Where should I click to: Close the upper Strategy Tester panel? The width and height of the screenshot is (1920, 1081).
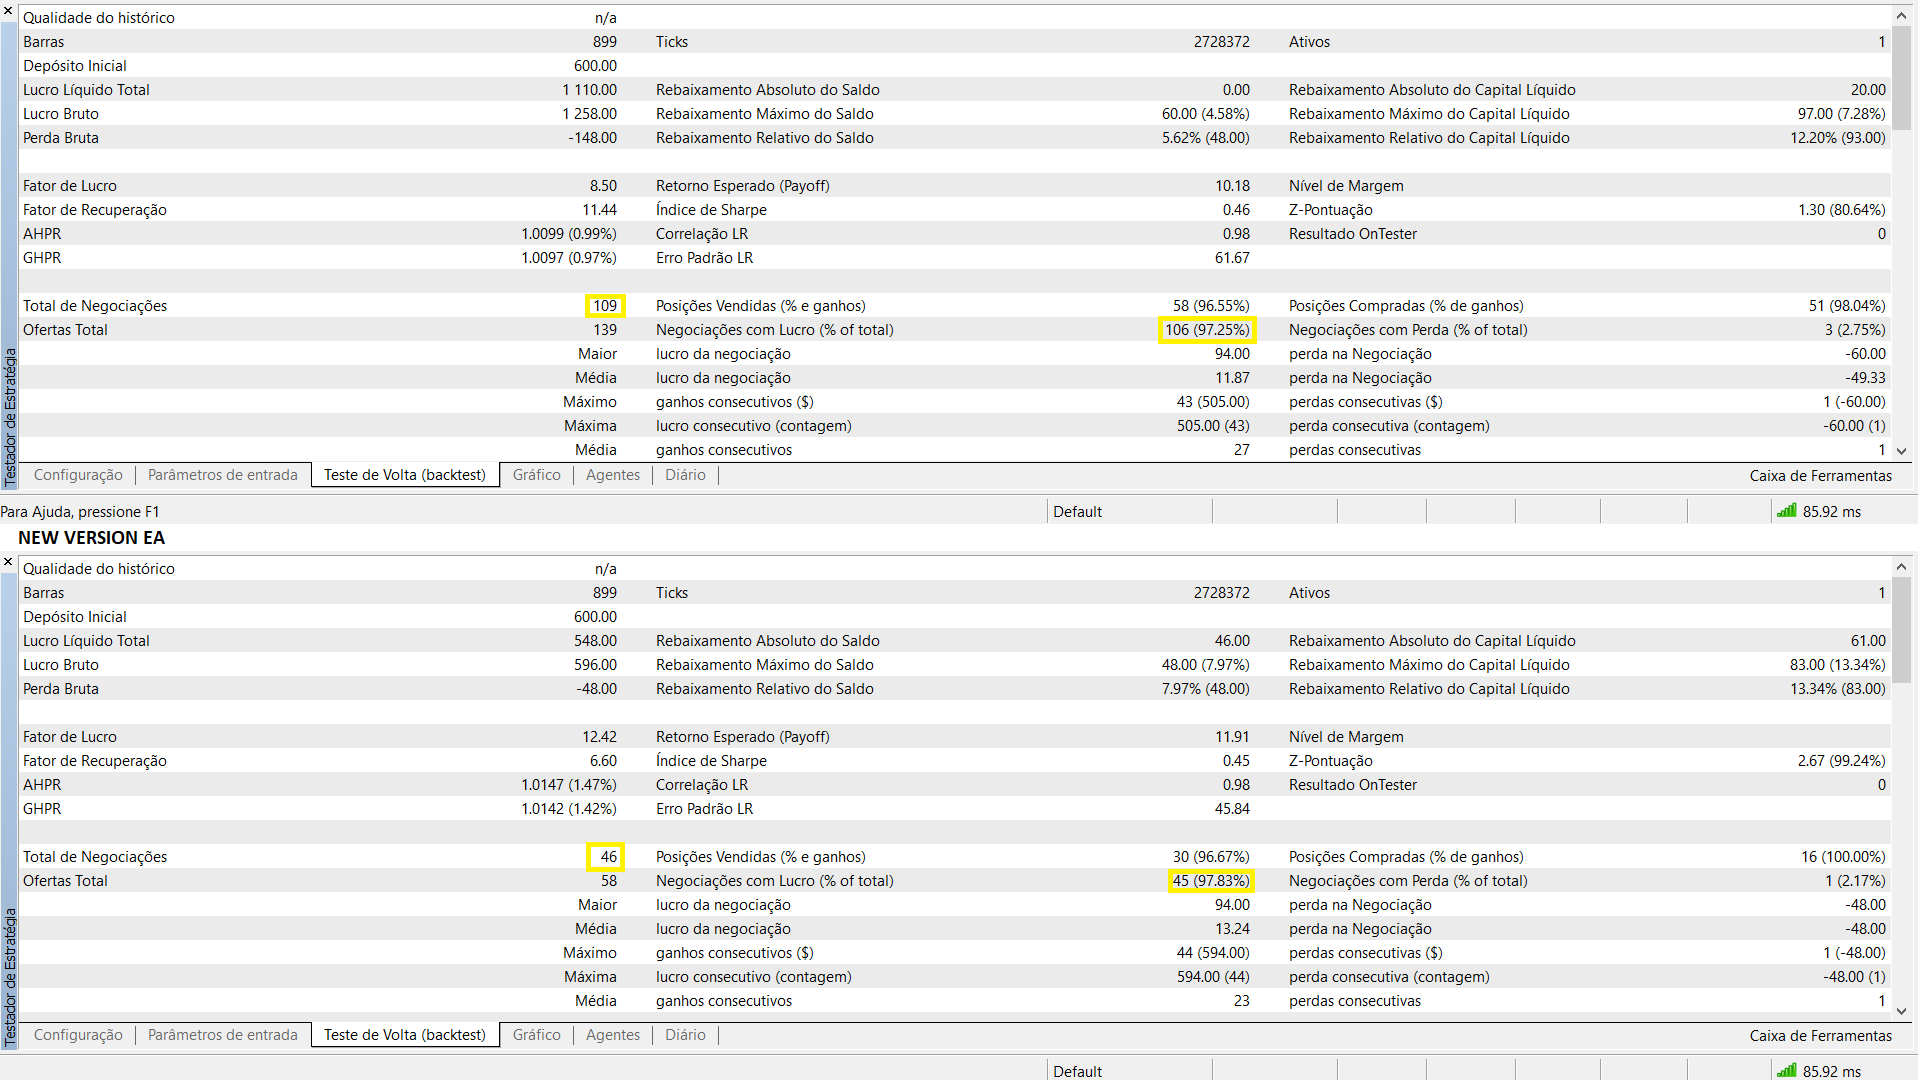coord(8,11)
